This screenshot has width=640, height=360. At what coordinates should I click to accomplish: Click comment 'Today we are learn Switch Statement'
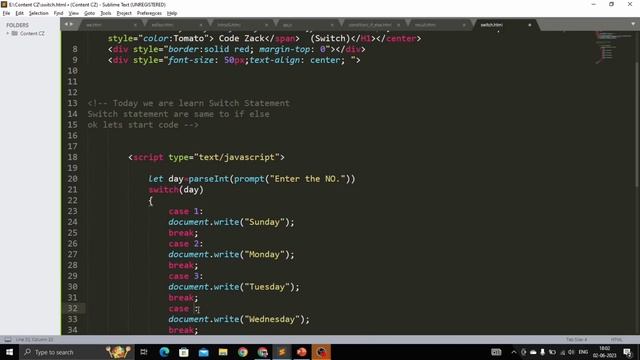(201, 103)
